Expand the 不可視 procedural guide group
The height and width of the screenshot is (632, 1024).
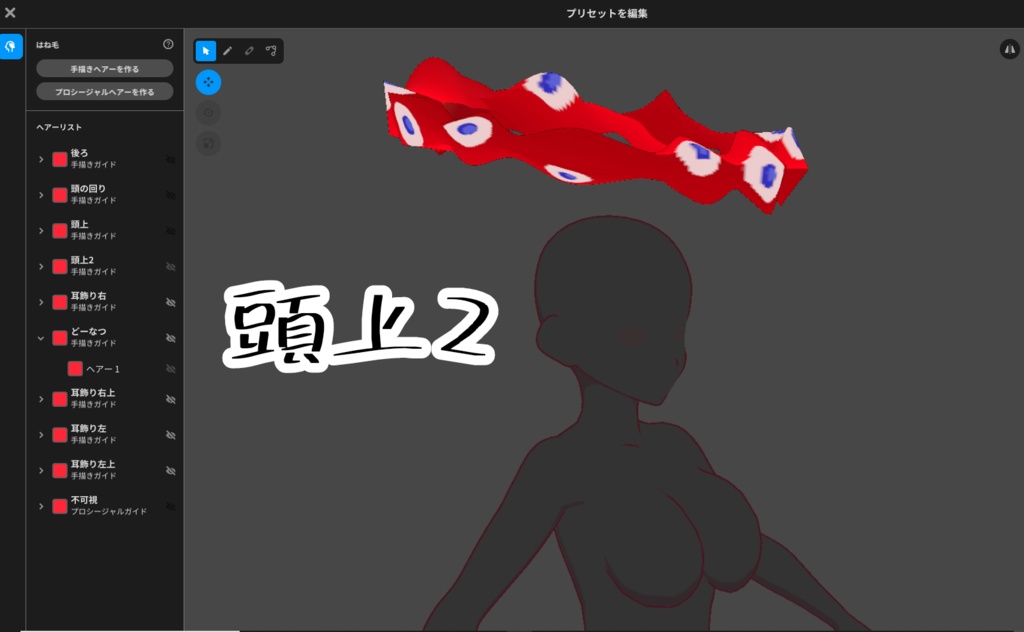pyautogui.click(x=40, y=506)
